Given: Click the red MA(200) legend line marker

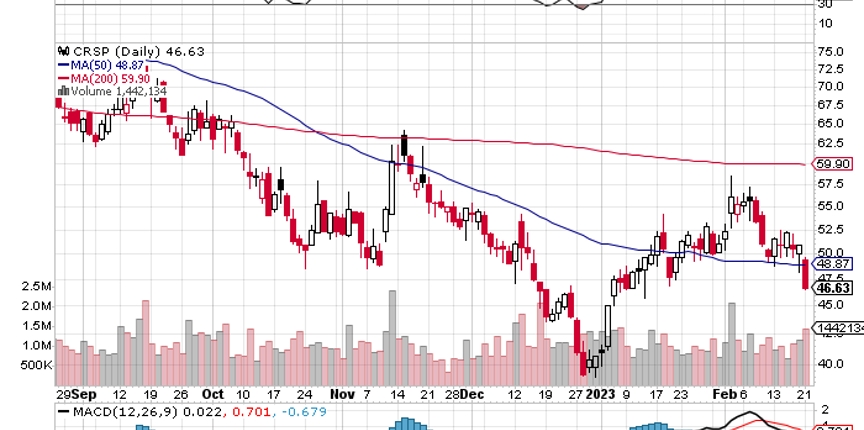Looking at the screenshot, I should pyautogui.click(x=64, y=78).
